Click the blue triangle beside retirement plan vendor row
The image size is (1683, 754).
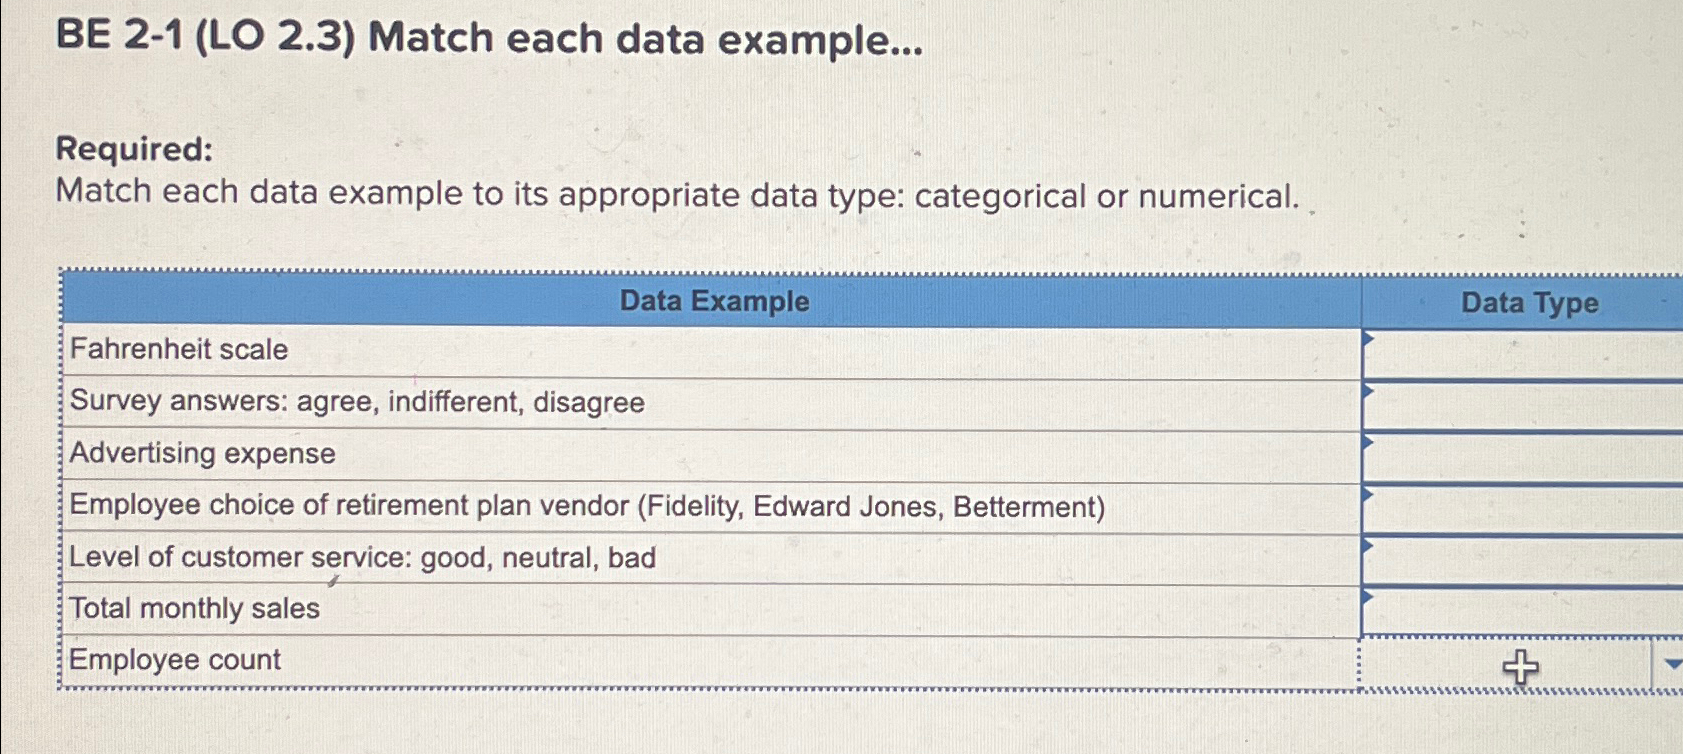click(1368, 493)
